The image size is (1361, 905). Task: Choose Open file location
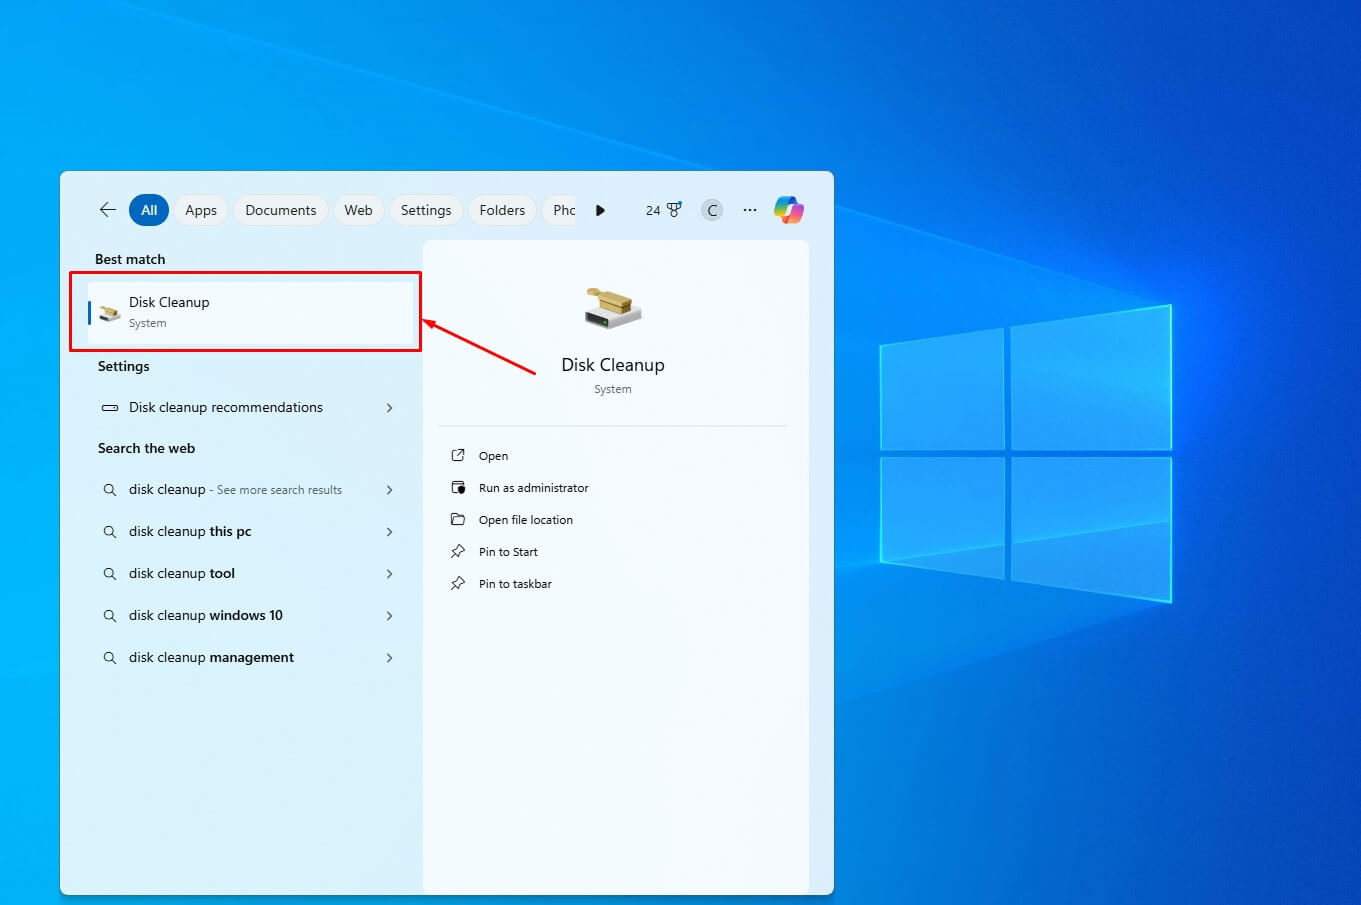[x=526, y=520]
